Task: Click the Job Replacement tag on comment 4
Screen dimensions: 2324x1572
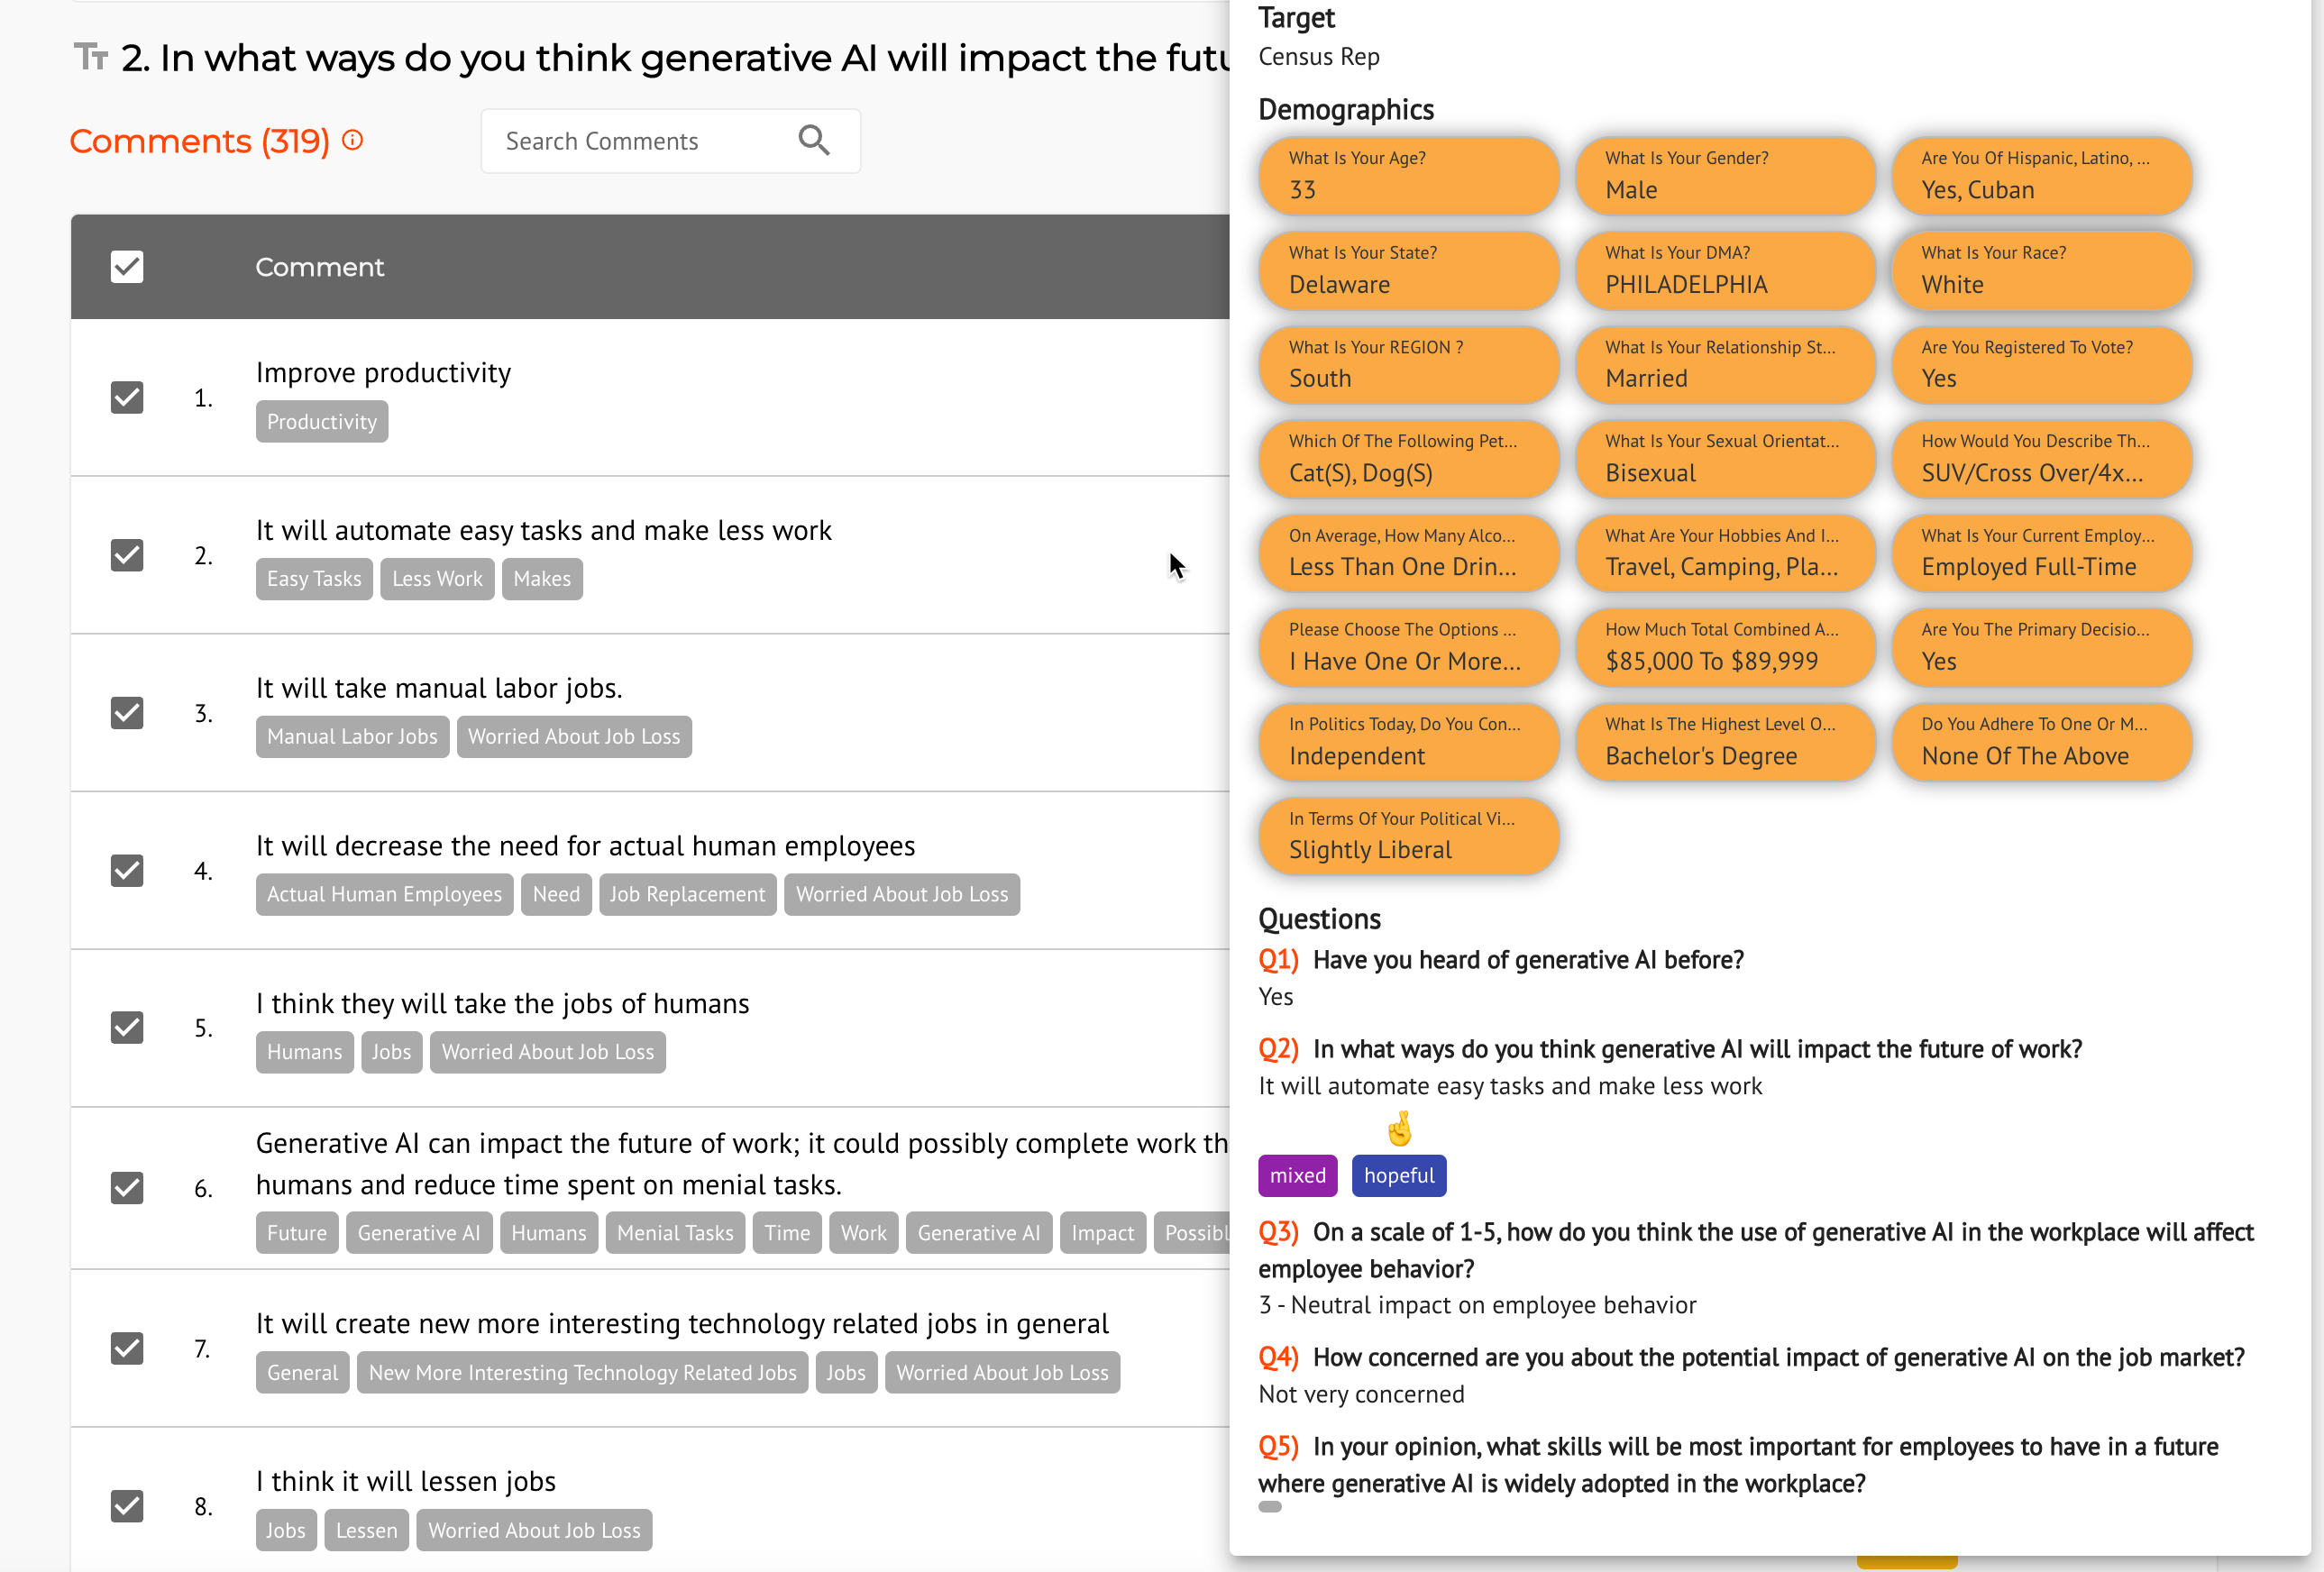Action: [x=687, y=895]
